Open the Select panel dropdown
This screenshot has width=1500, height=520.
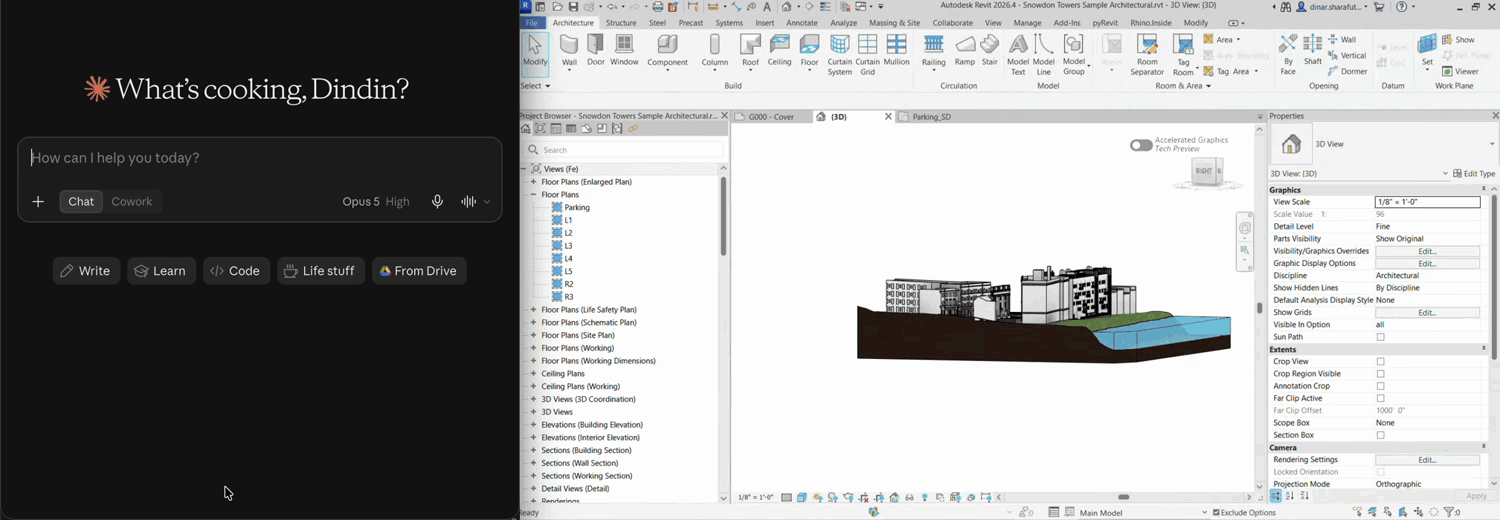pyautogui.click(x=536, y=86)
